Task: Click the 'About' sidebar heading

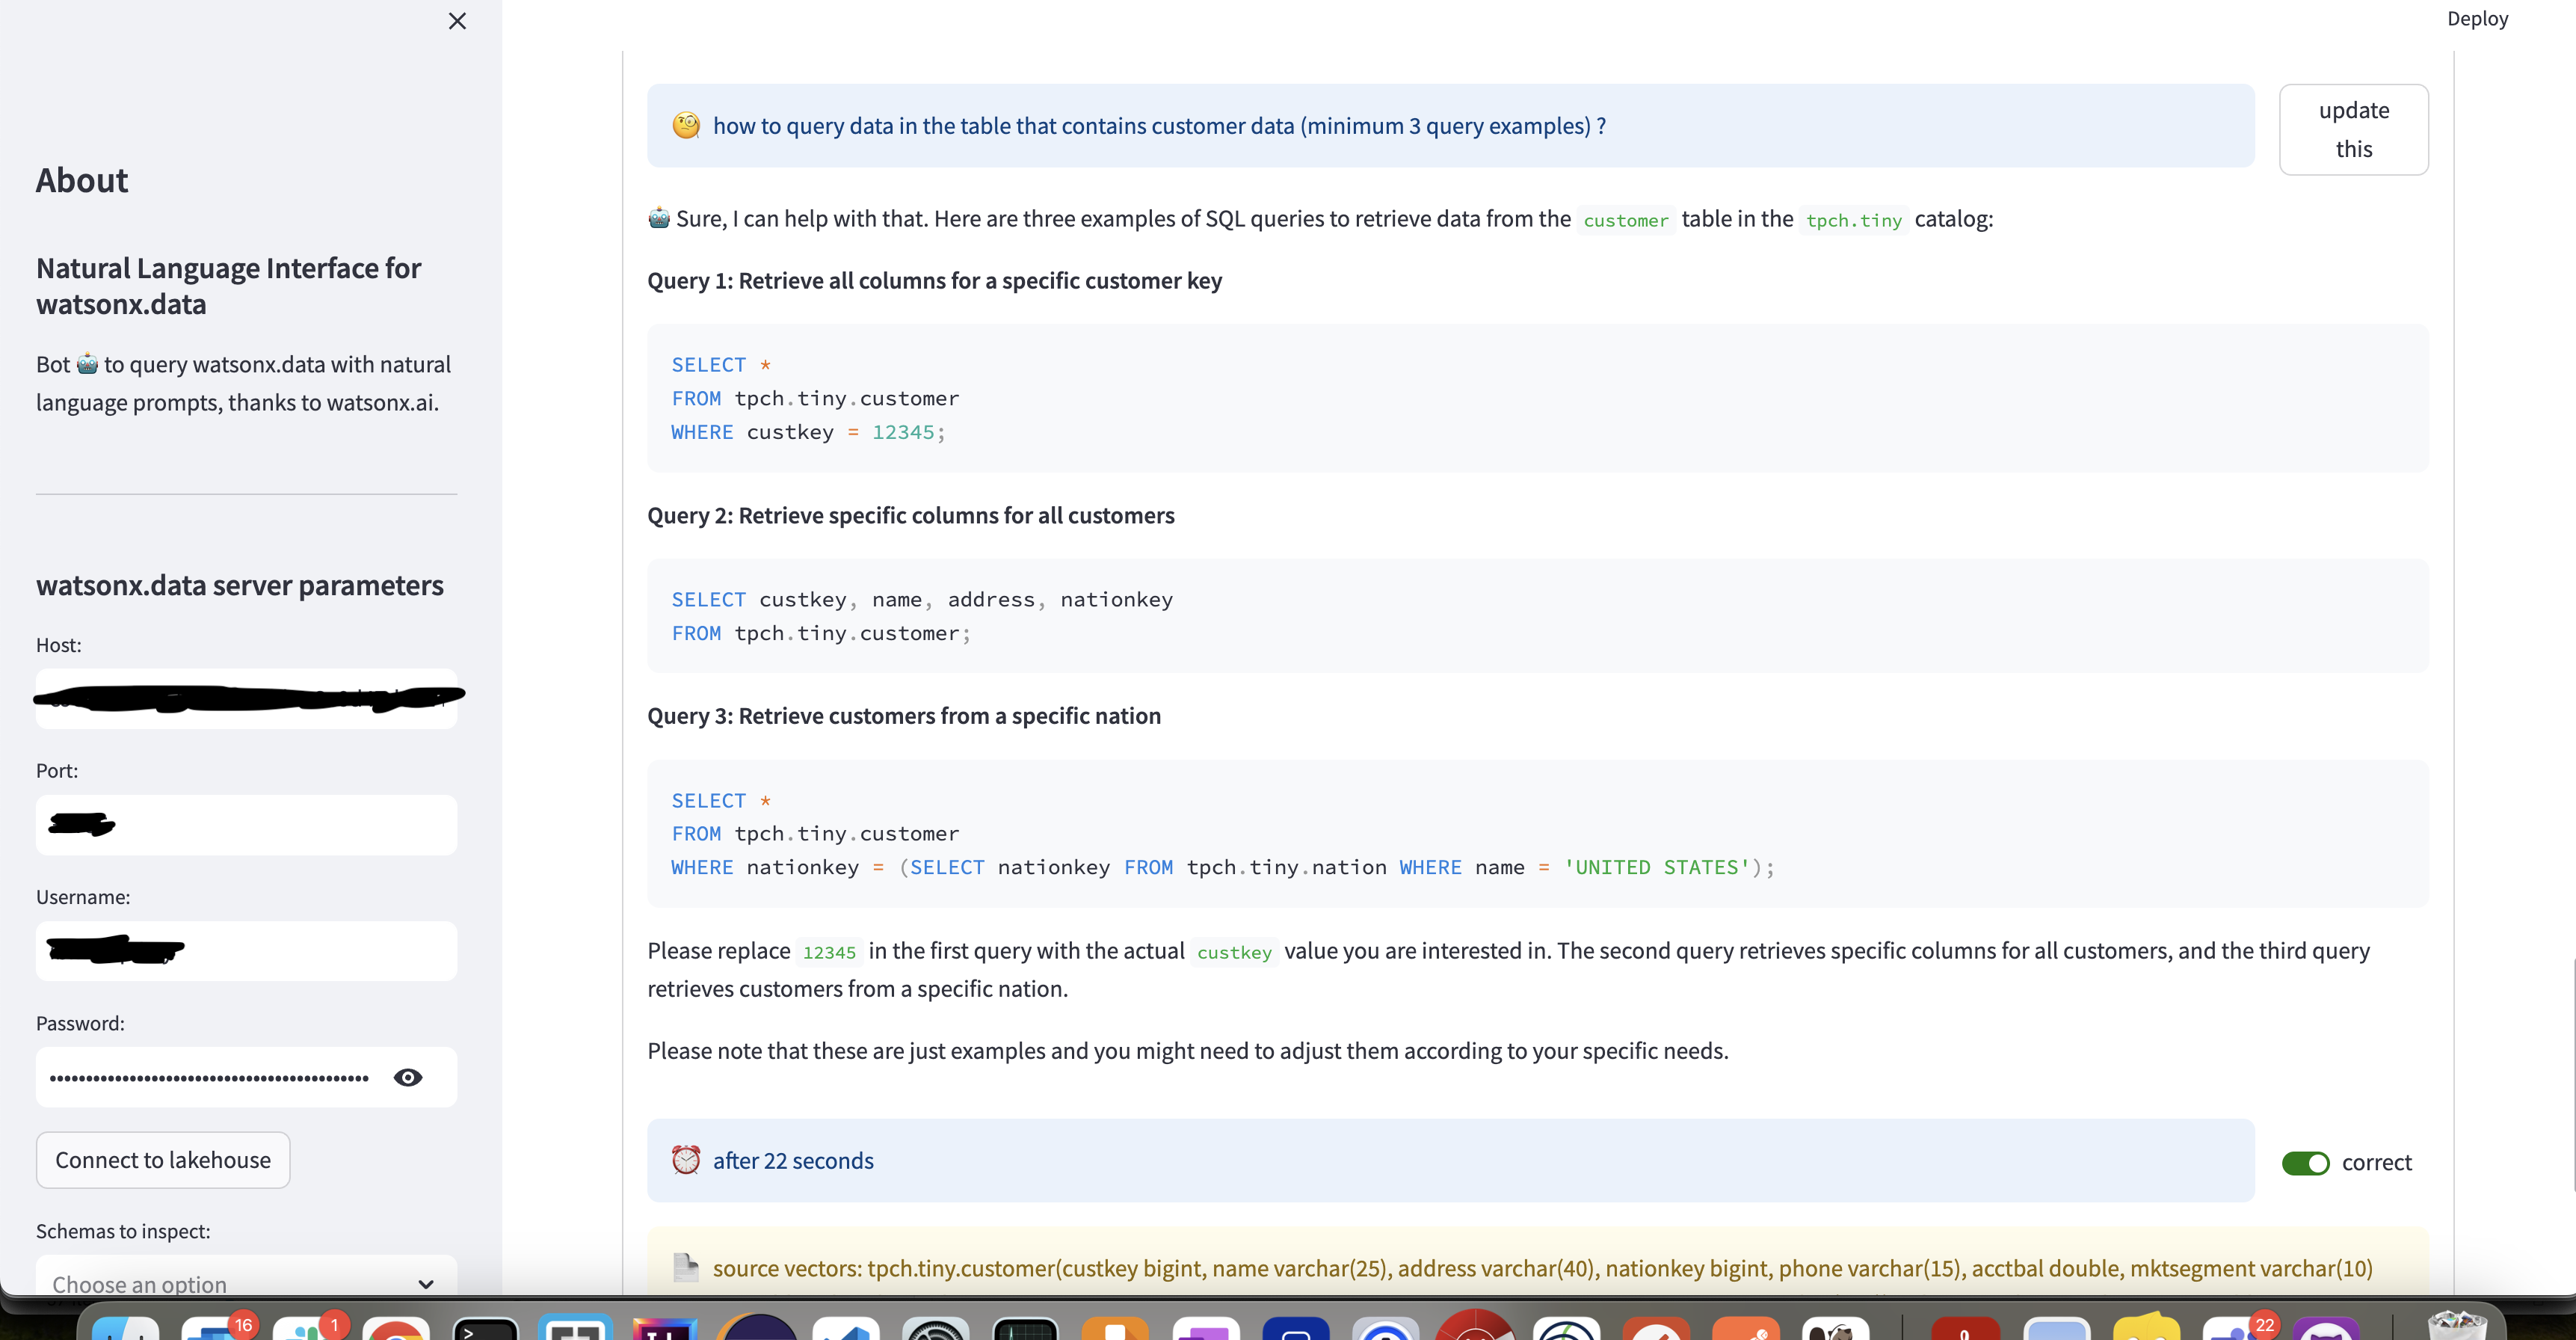Action: pos(82,180)
